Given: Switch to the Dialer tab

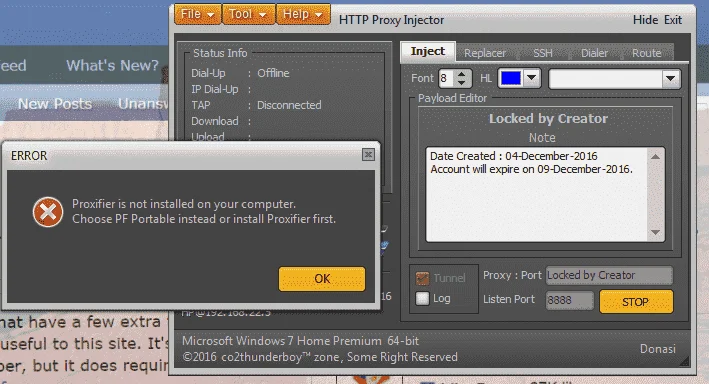Looking at the screenshot, I should [594, 53].
